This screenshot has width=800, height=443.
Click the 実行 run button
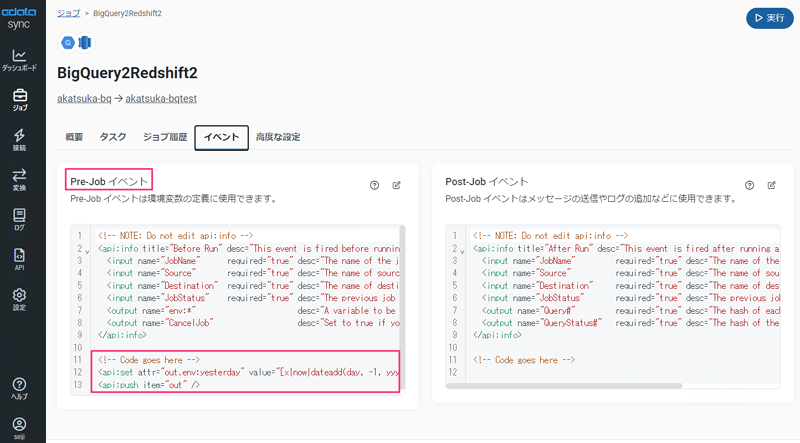pyautogui.click(x=768, y=18)
